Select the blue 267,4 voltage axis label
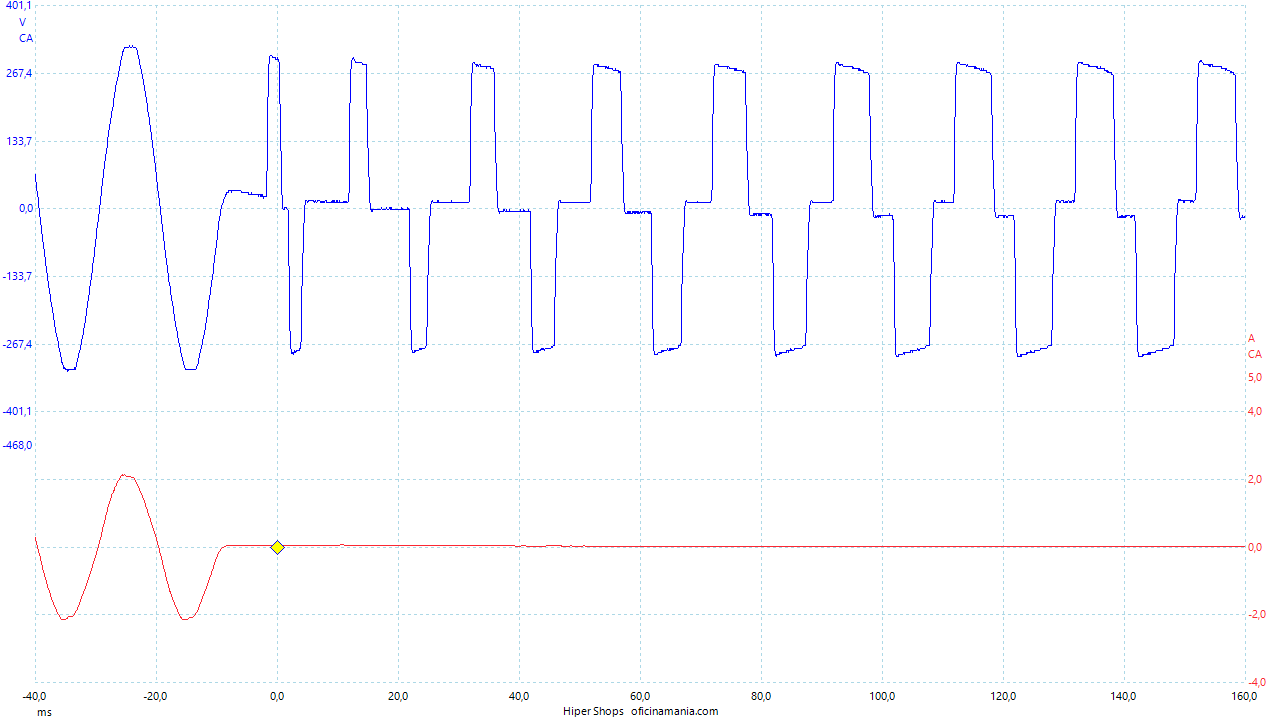The image size is (1280, 720). click(20, 73)
